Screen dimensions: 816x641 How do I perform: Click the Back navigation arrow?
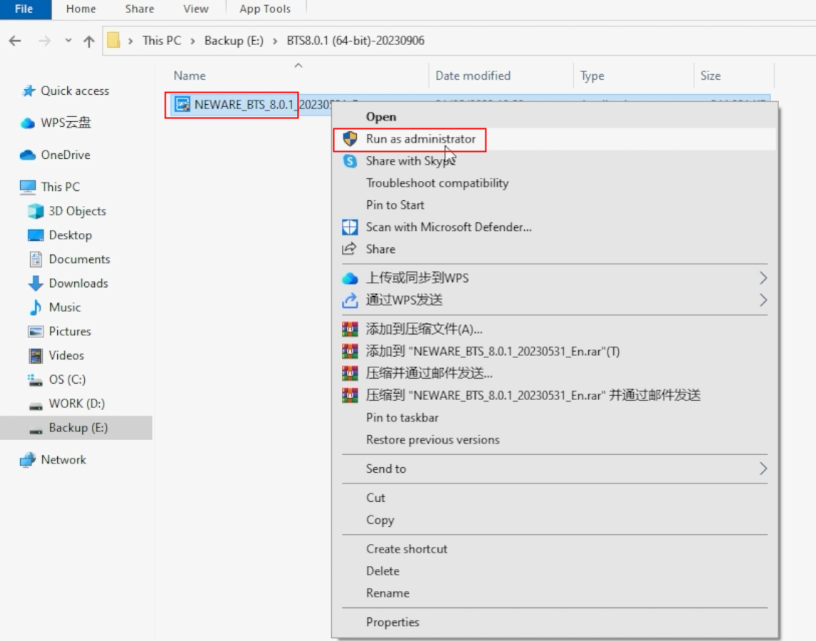pos(15,41)
